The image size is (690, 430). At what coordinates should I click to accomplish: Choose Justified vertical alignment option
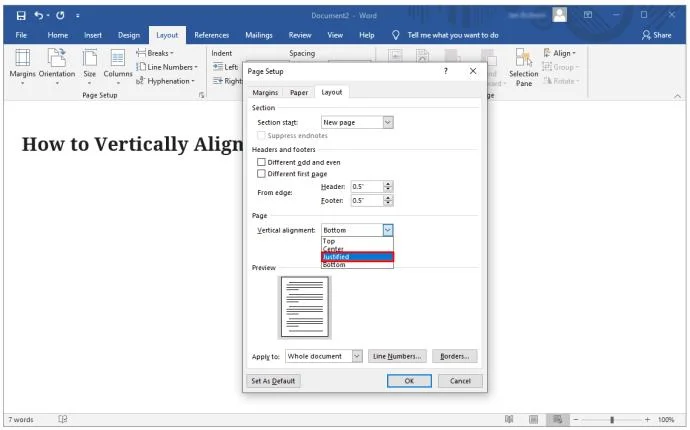click(x=357, y=257)
